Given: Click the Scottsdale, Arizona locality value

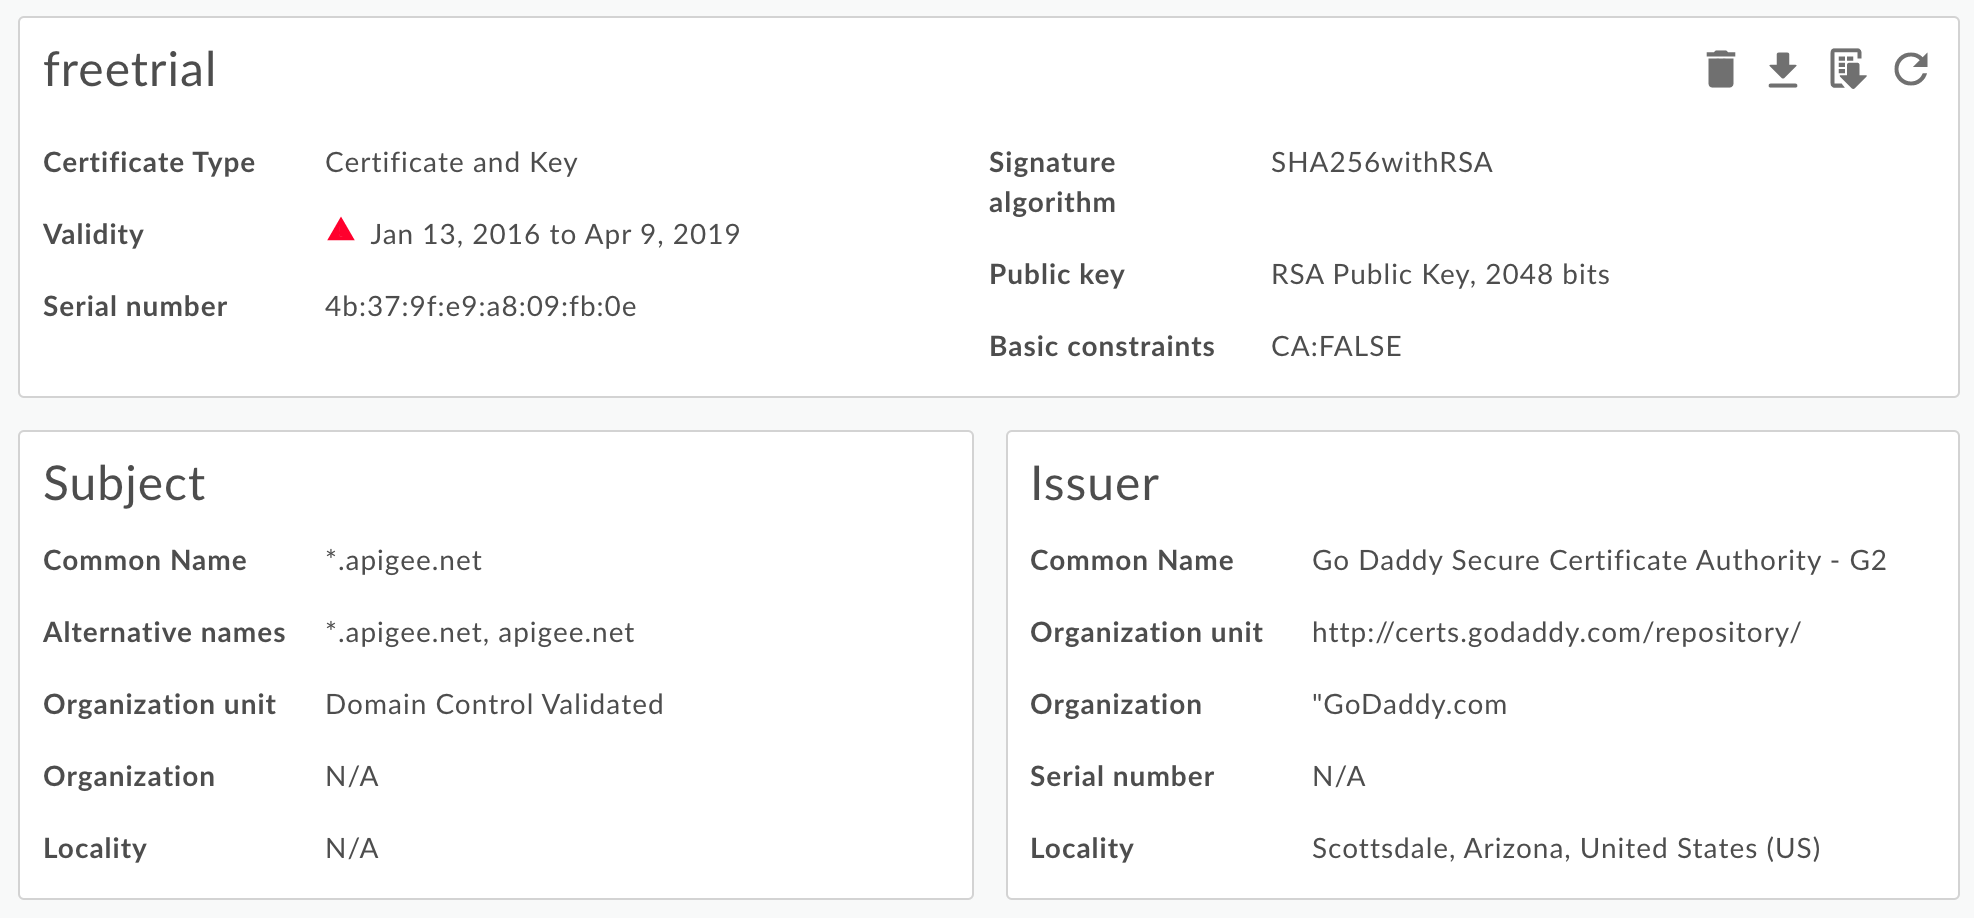Looking at the screenshot, I should coord(1566,848).
